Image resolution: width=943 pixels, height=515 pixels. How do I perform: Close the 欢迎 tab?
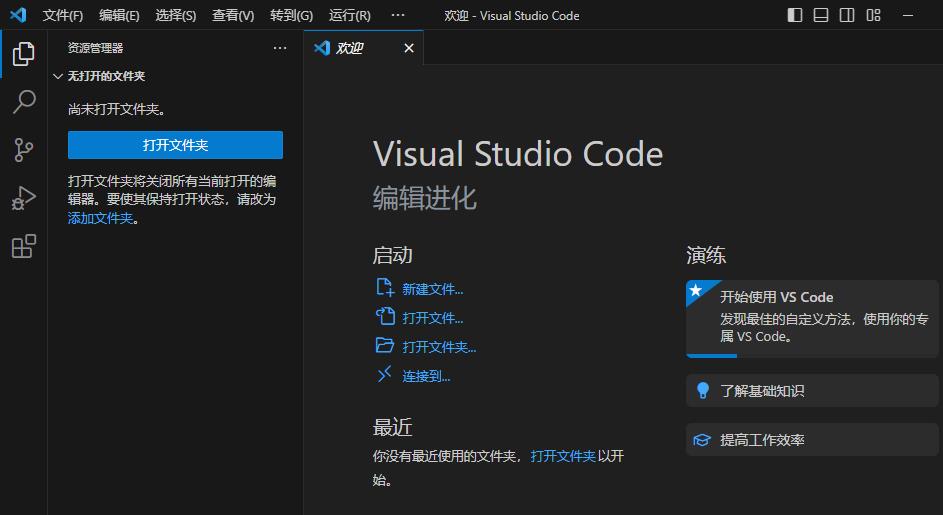[409, 48]
